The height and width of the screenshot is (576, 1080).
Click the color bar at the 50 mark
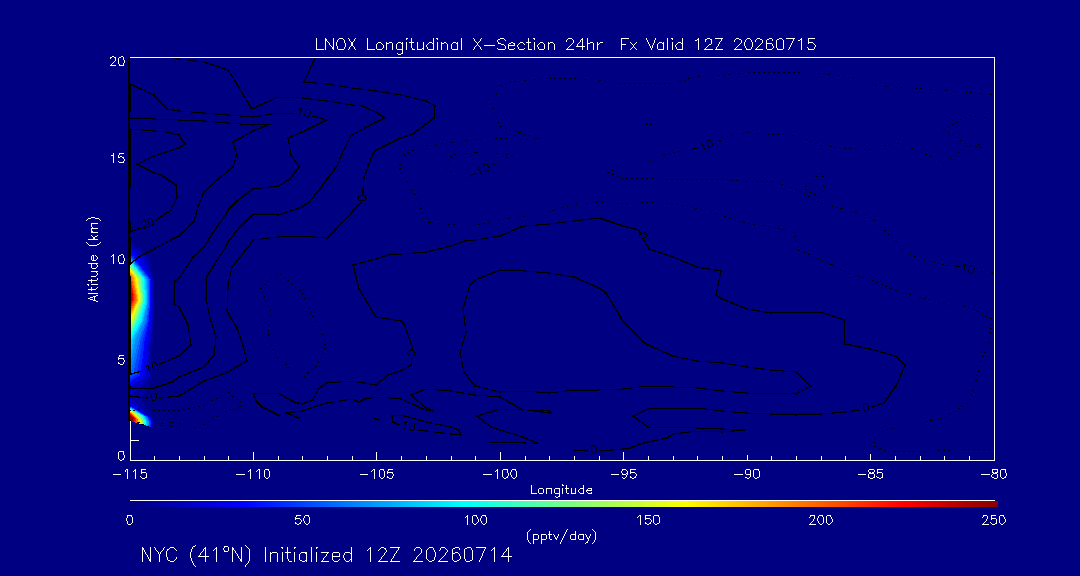tap(302, 504)
